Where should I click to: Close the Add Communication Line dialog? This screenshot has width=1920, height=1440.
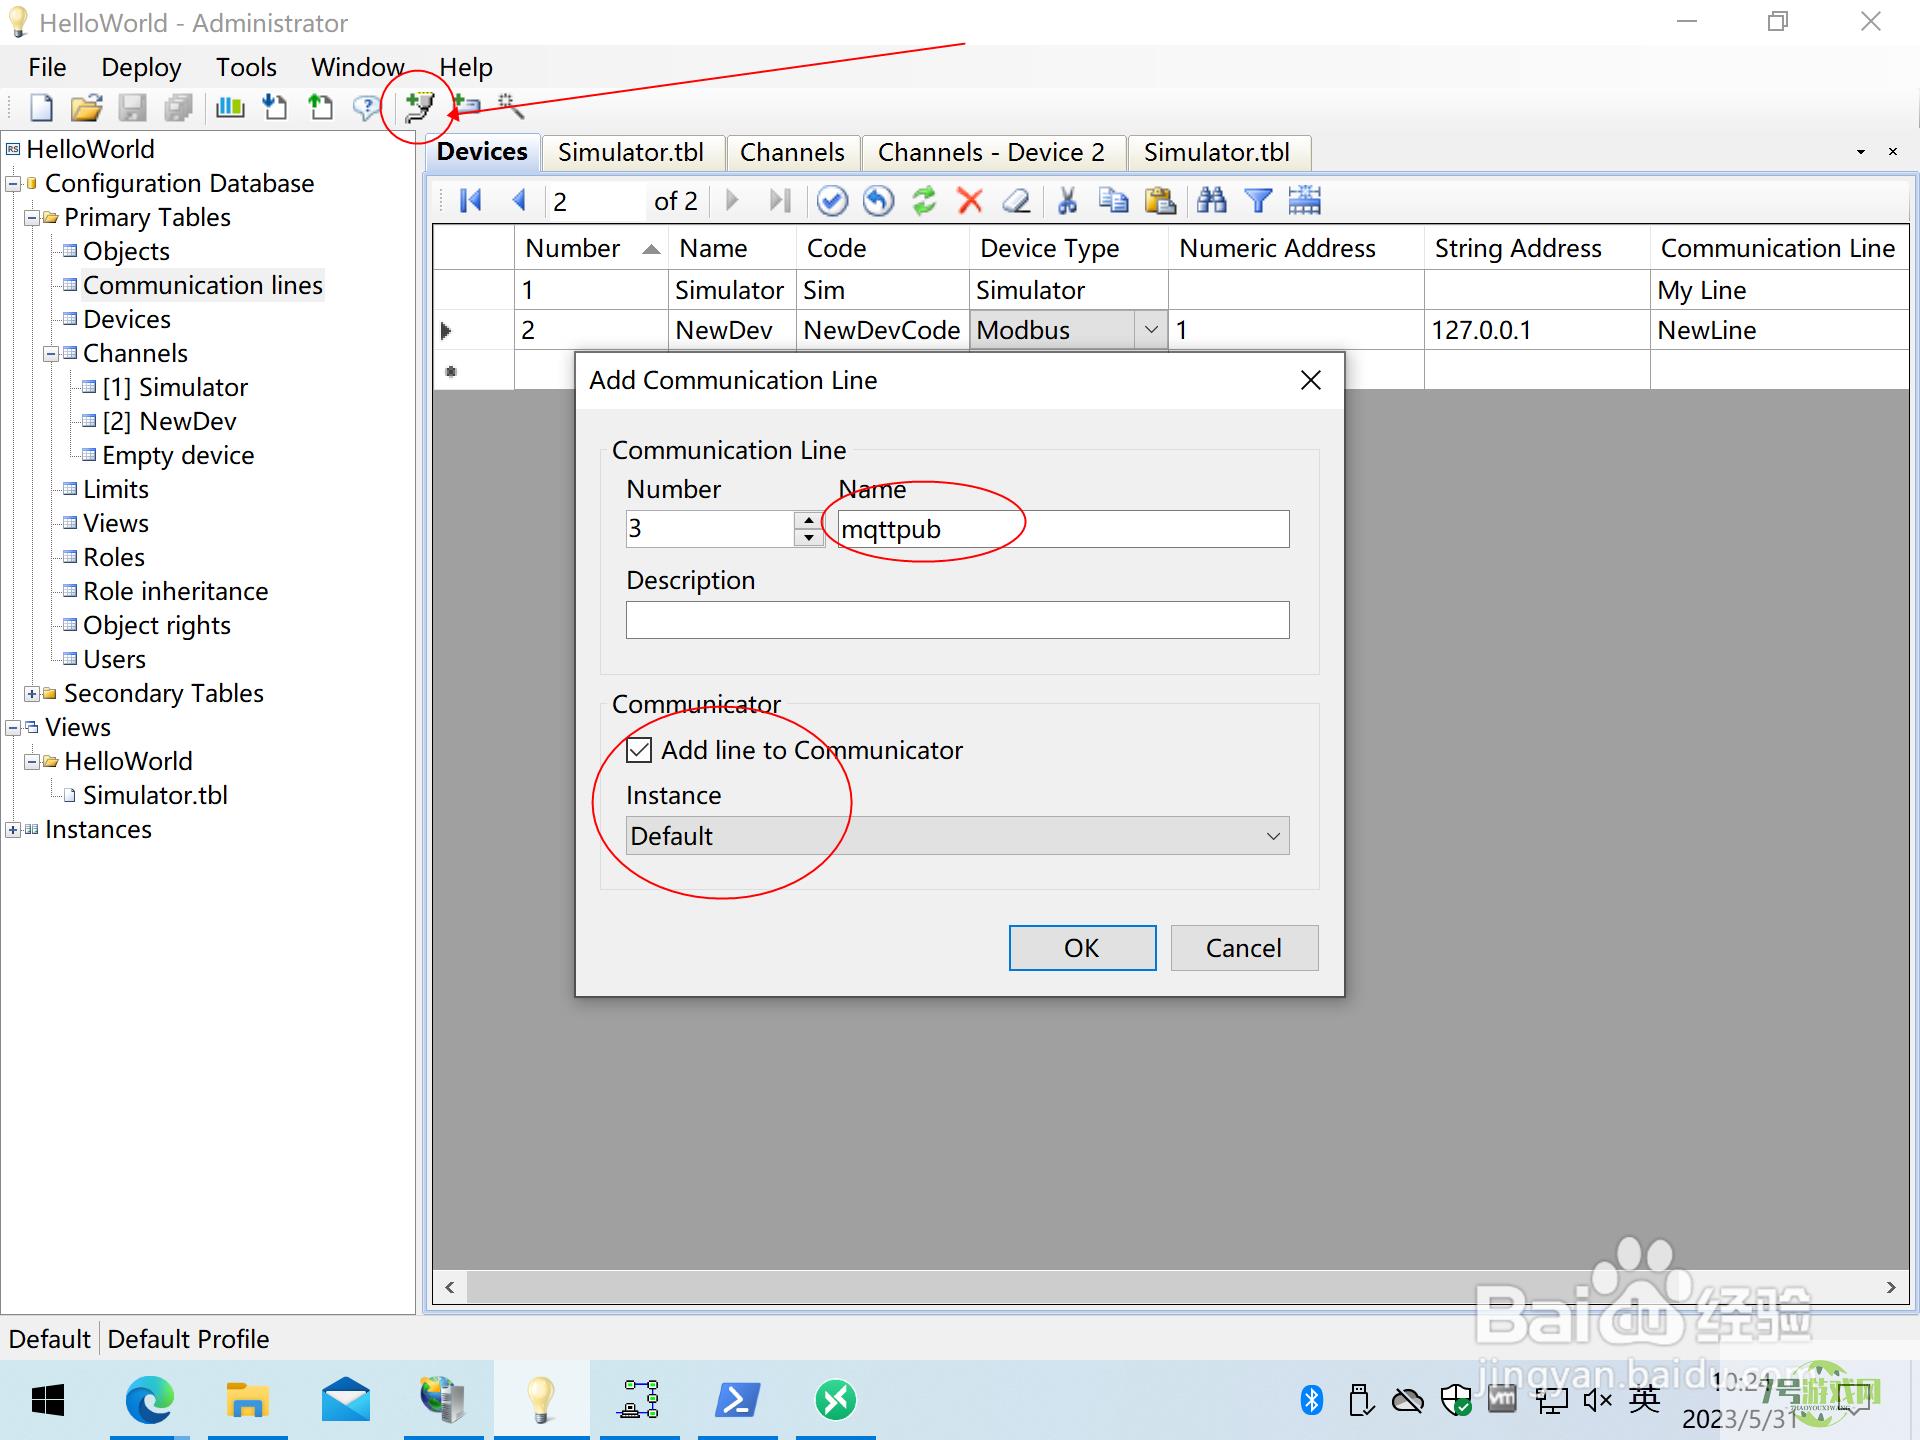pos(1311,380)
